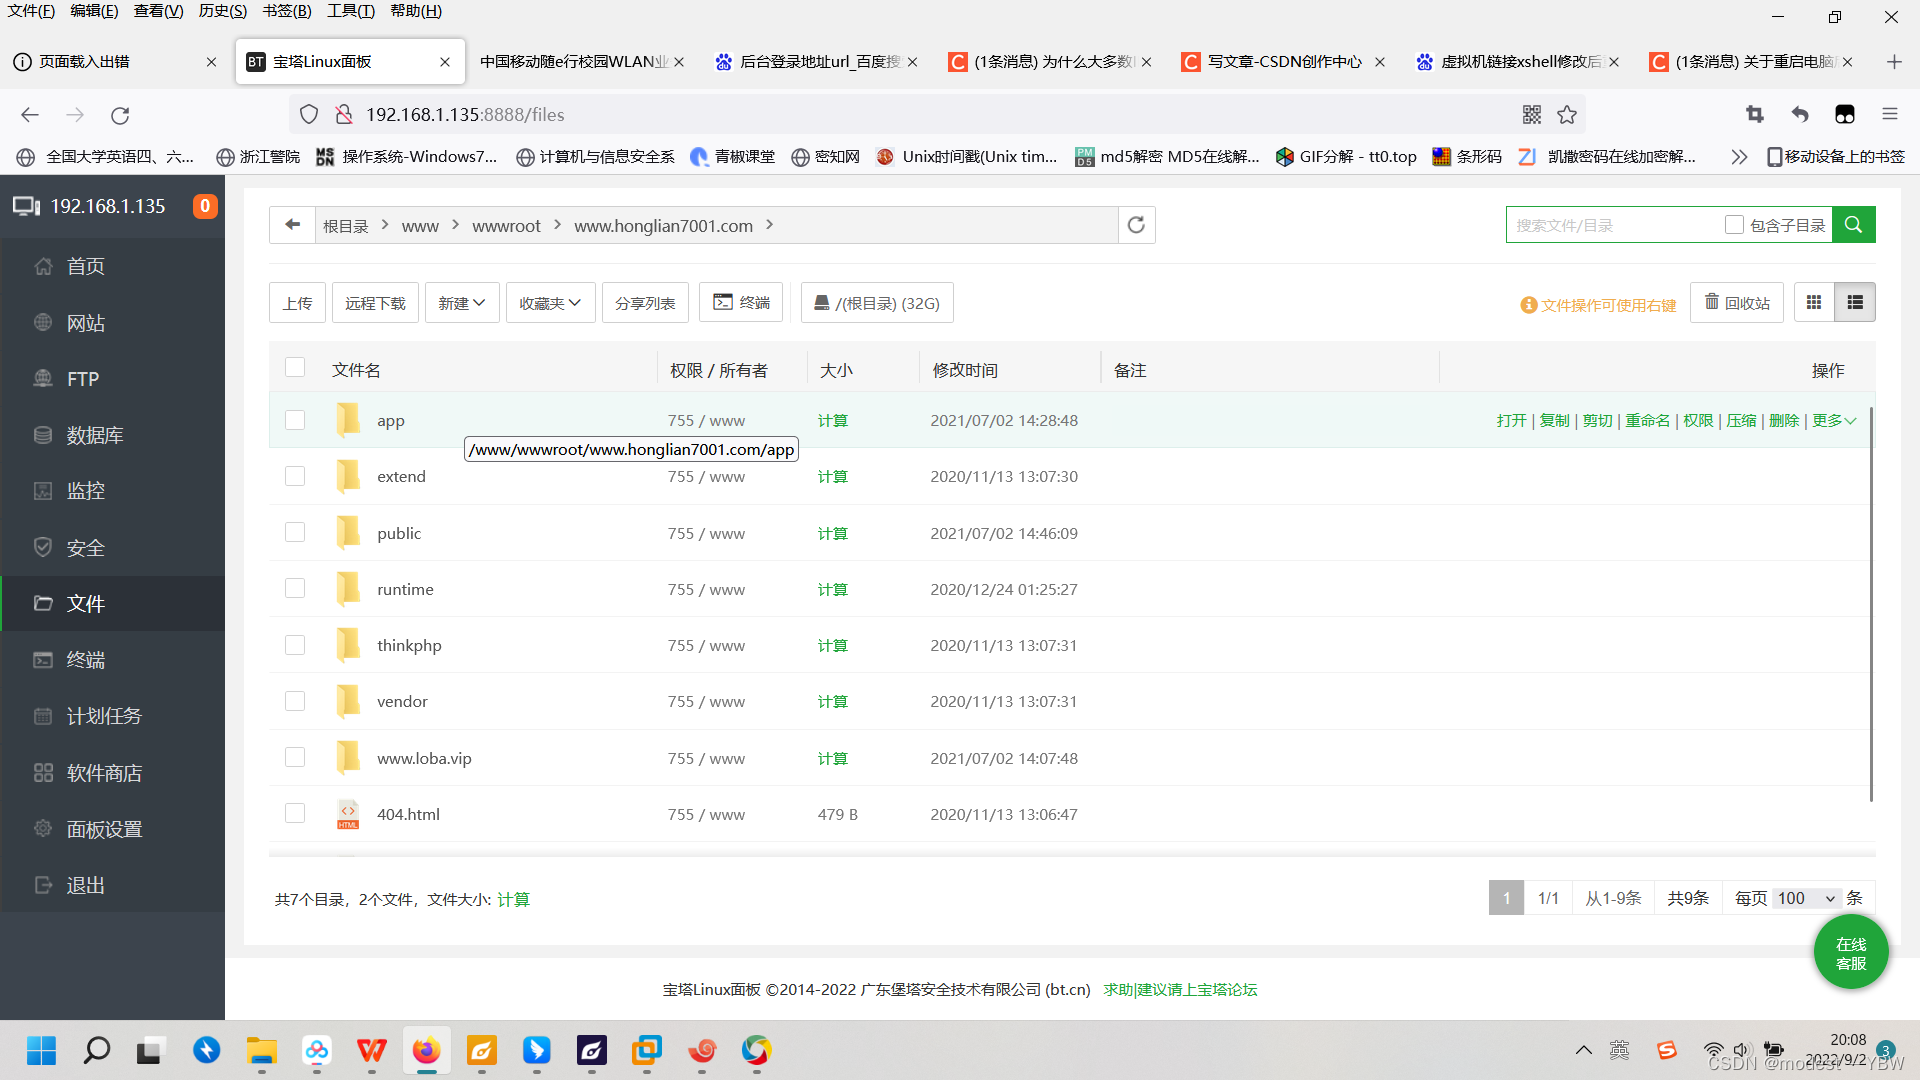
Task: Expand the 新建 dropdown
Action: click(x=461, y=303)
